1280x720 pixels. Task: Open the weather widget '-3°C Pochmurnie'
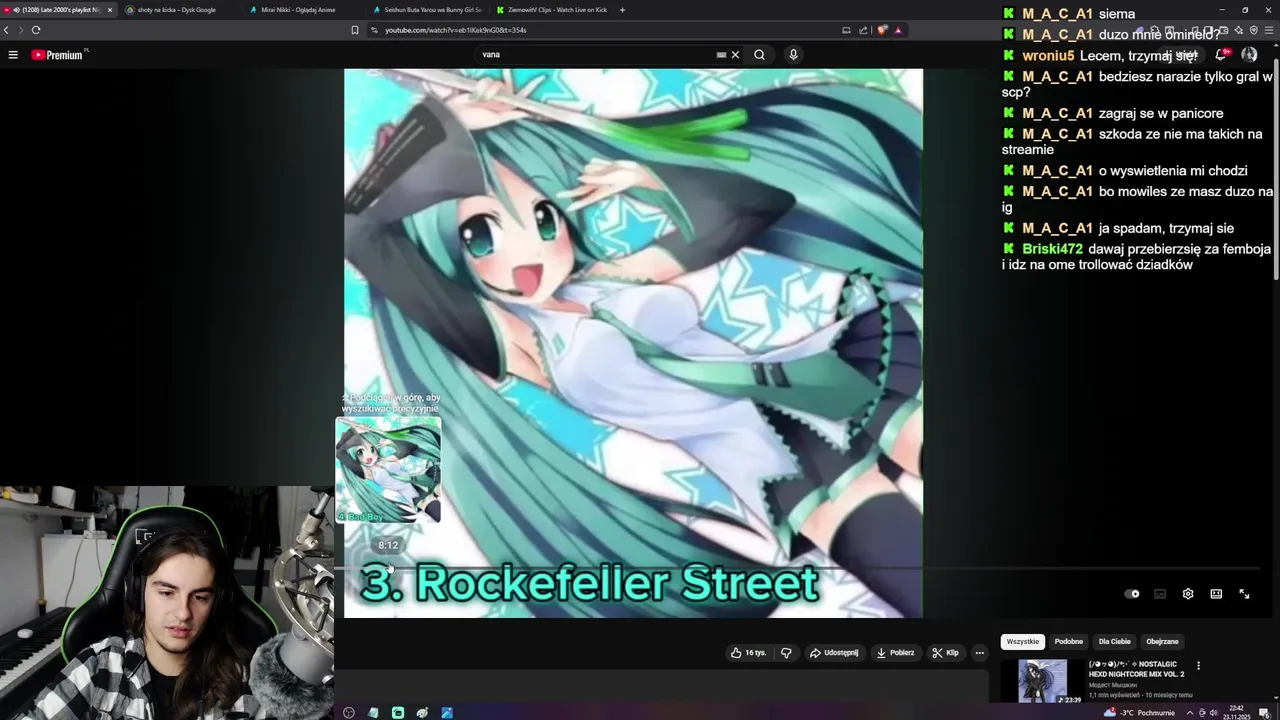[1138, 712]
